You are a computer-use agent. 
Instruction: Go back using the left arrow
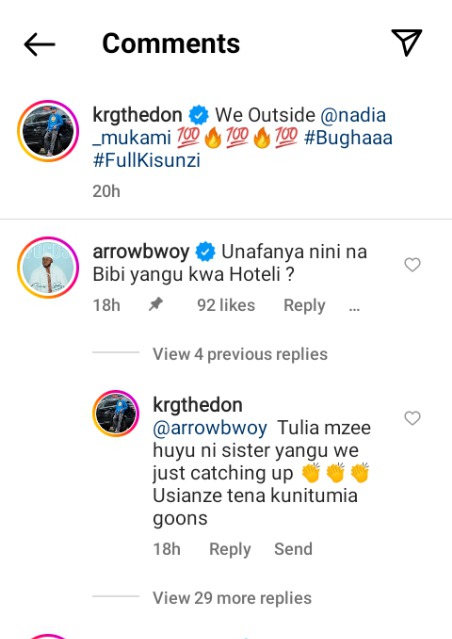tap(40, 44)
